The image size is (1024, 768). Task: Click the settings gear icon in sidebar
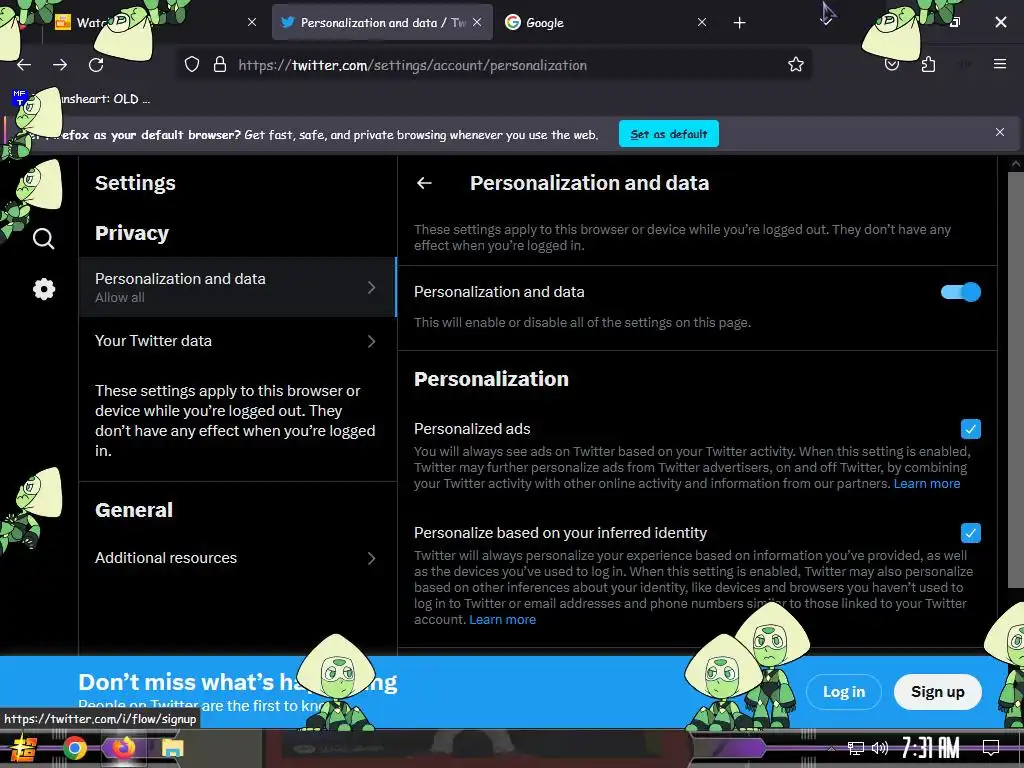[44, 289]
